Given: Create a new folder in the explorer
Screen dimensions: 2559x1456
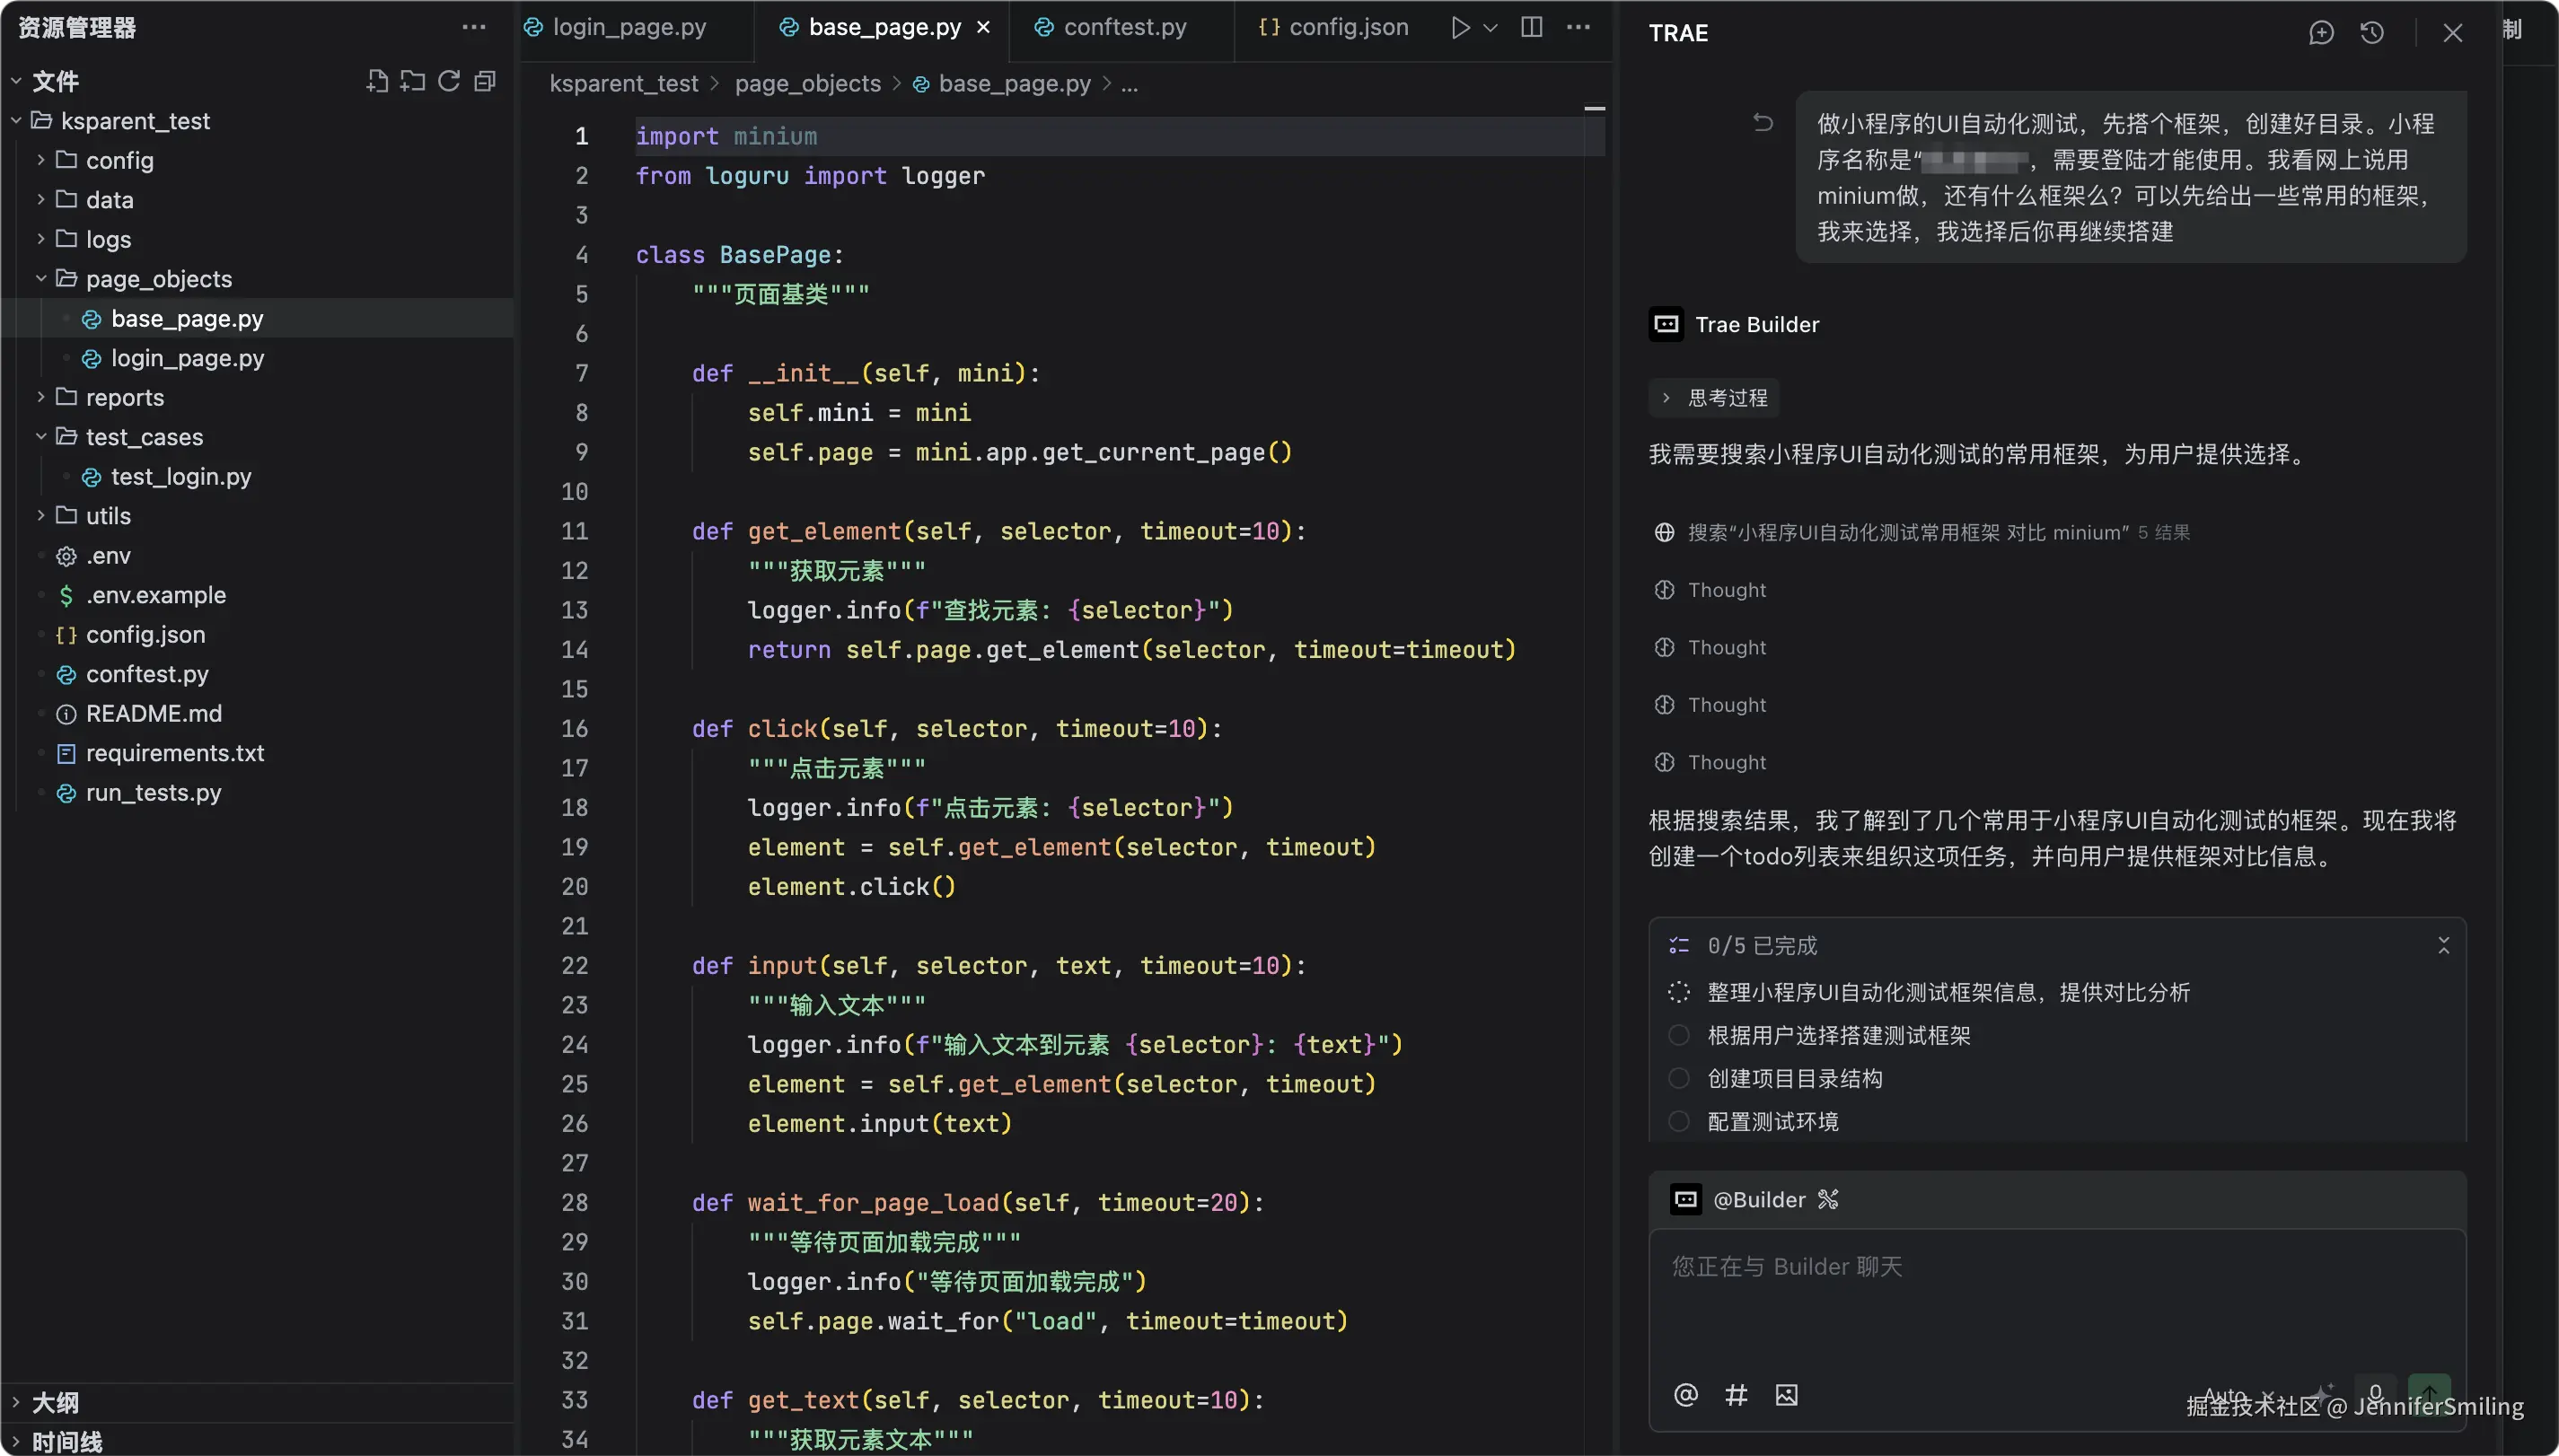Looking at the screenshot, I should pos(412,81).
